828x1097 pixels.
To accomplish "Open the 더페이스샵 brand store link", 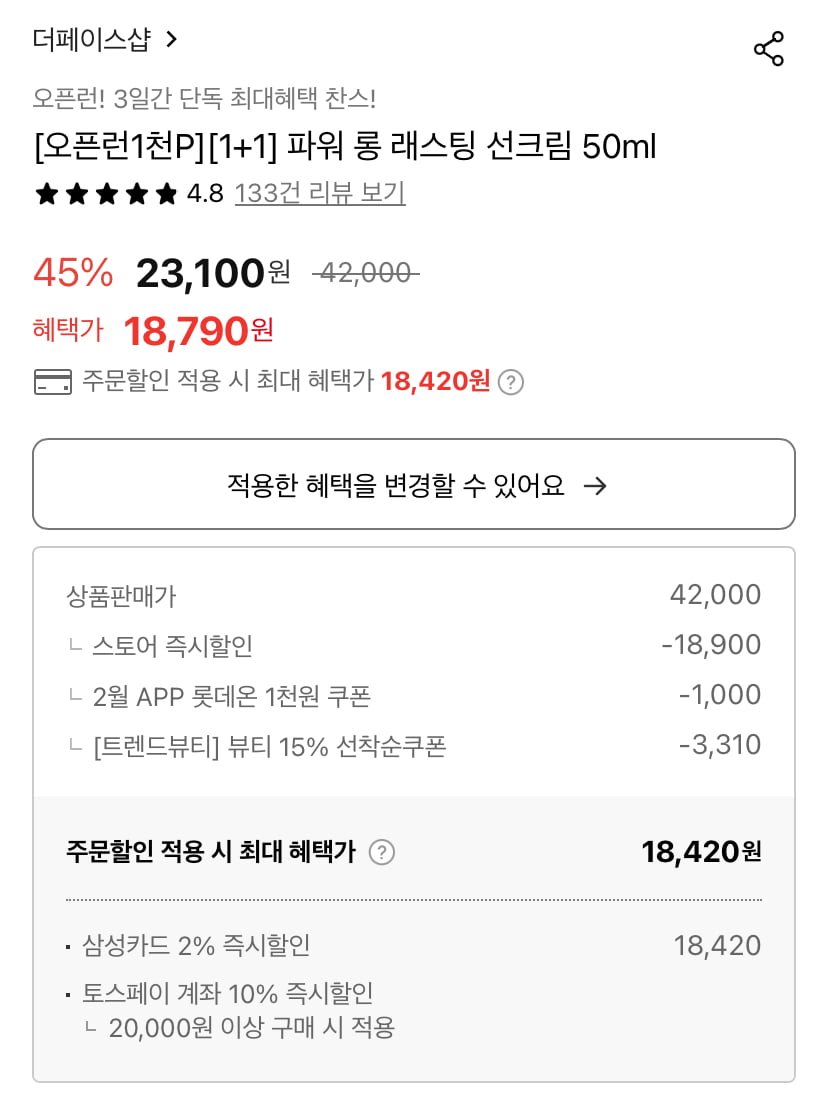I will [91, 39].
